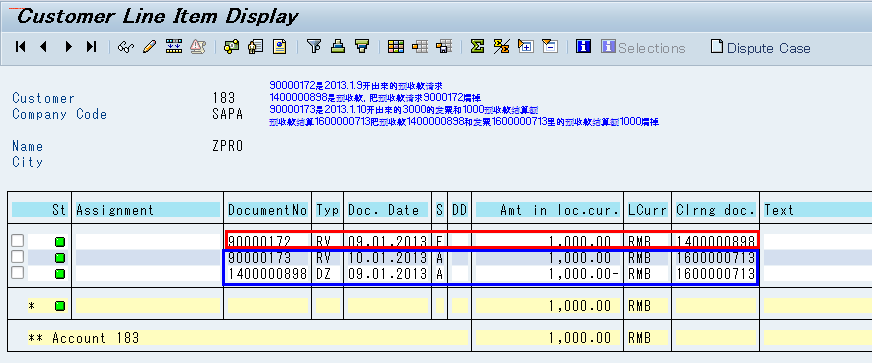The height and width of the screenshot is (363, 872).
Task: Open the customer master data icon
Action: pyautogui.click(x=255, y=47)
